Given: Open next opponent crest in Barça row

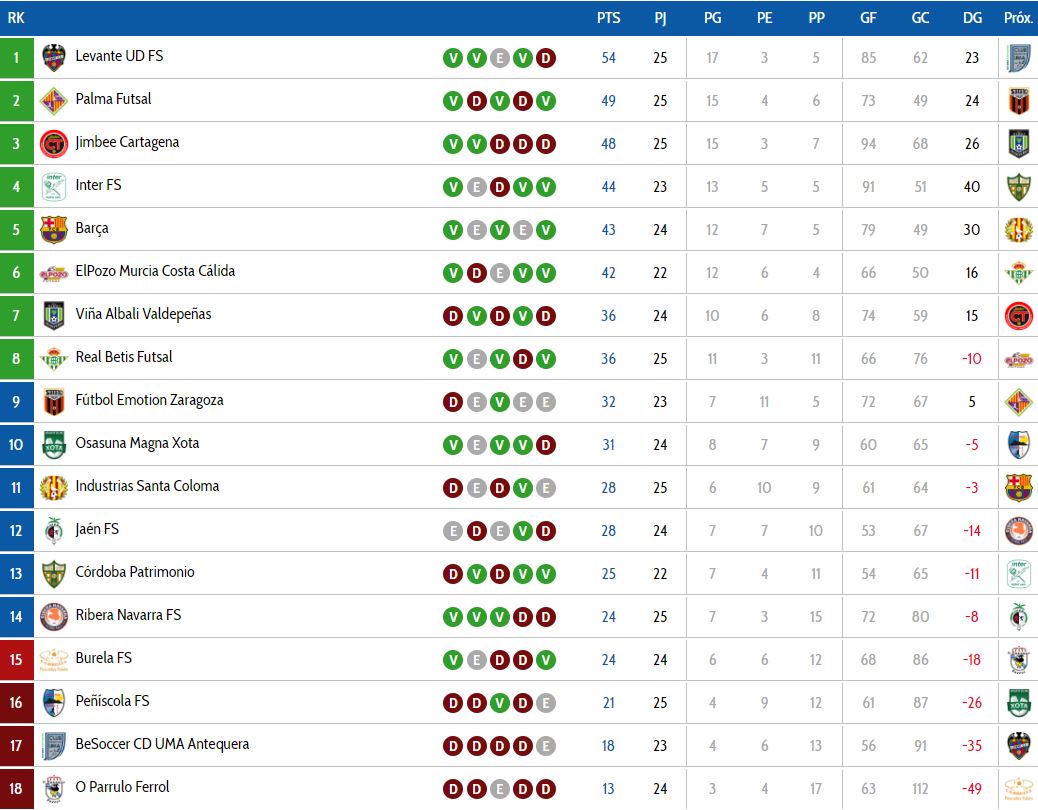Looking at the screenshot, I should pos(1019,230).
